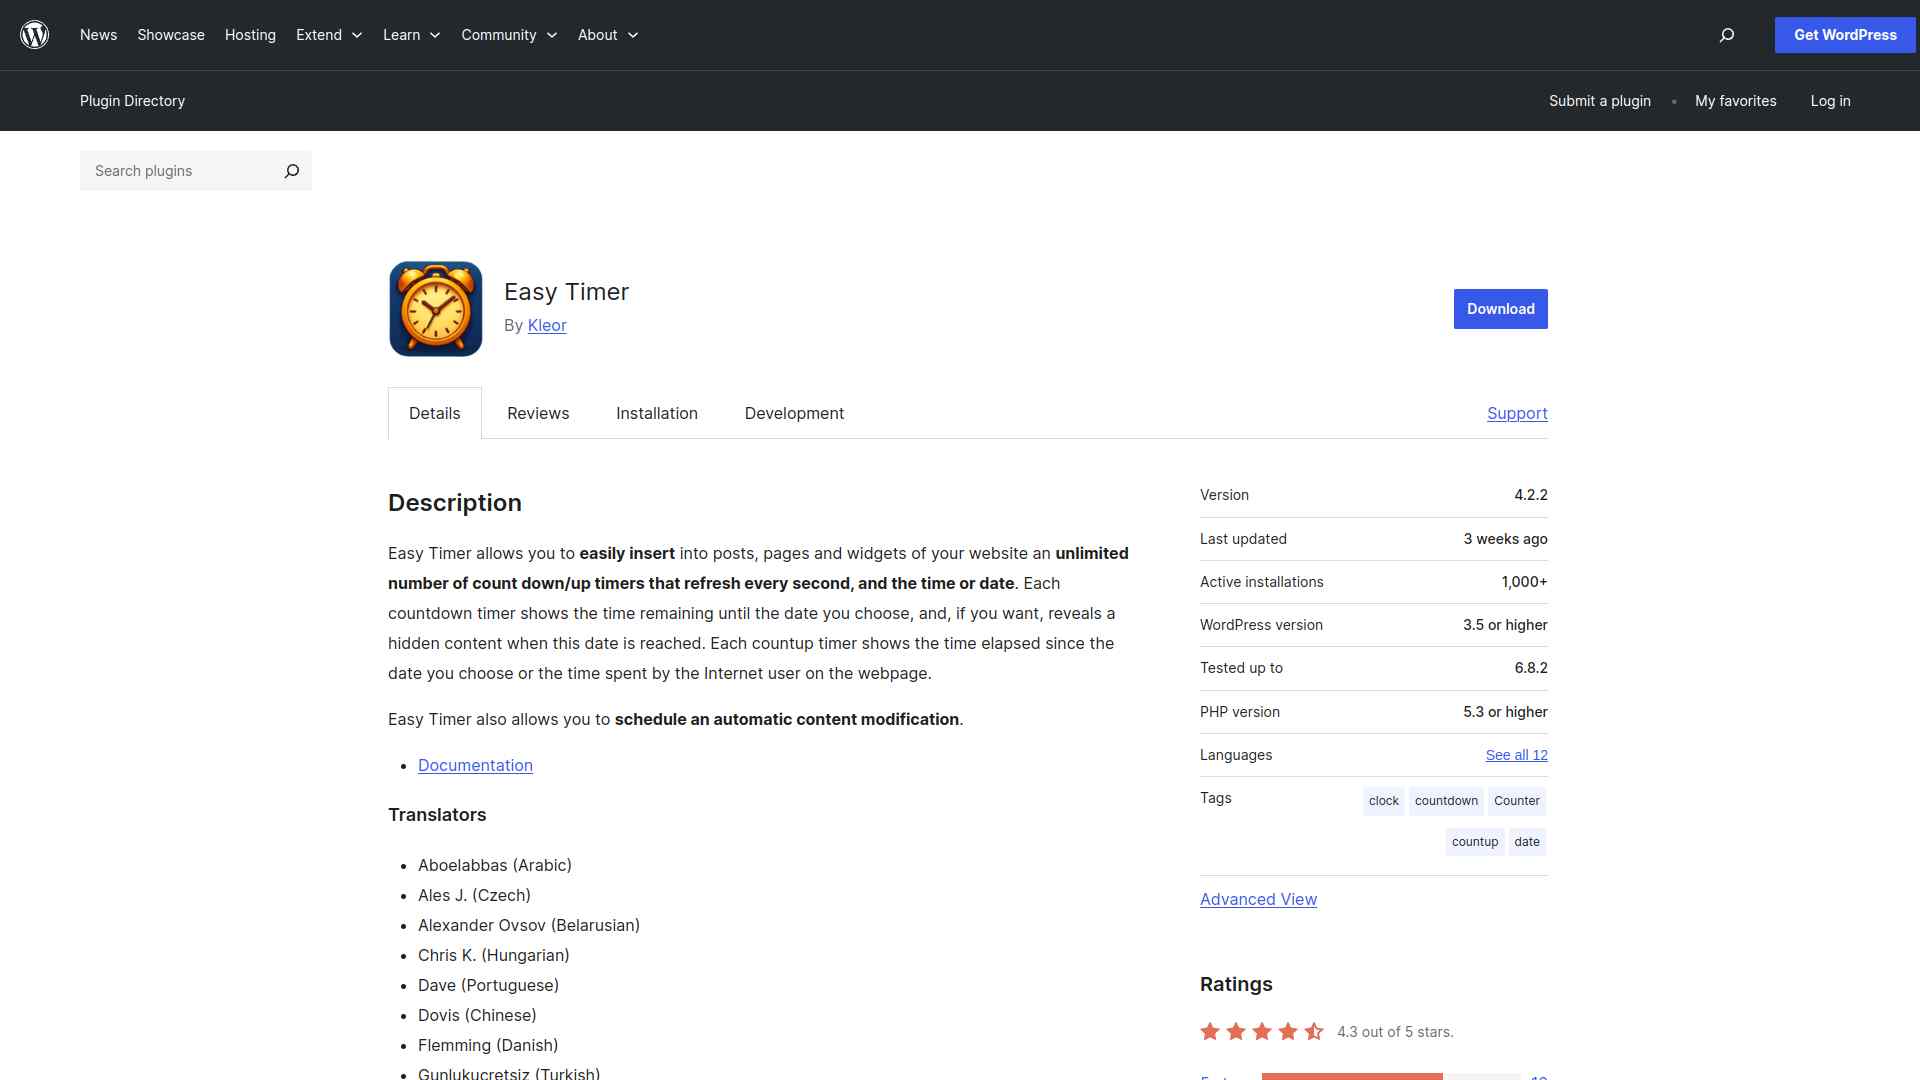Image resolution: width=1920 pixels, height=1080 pixels.
Task: Expand the About dropdown menu
Action: pos(608,35)
